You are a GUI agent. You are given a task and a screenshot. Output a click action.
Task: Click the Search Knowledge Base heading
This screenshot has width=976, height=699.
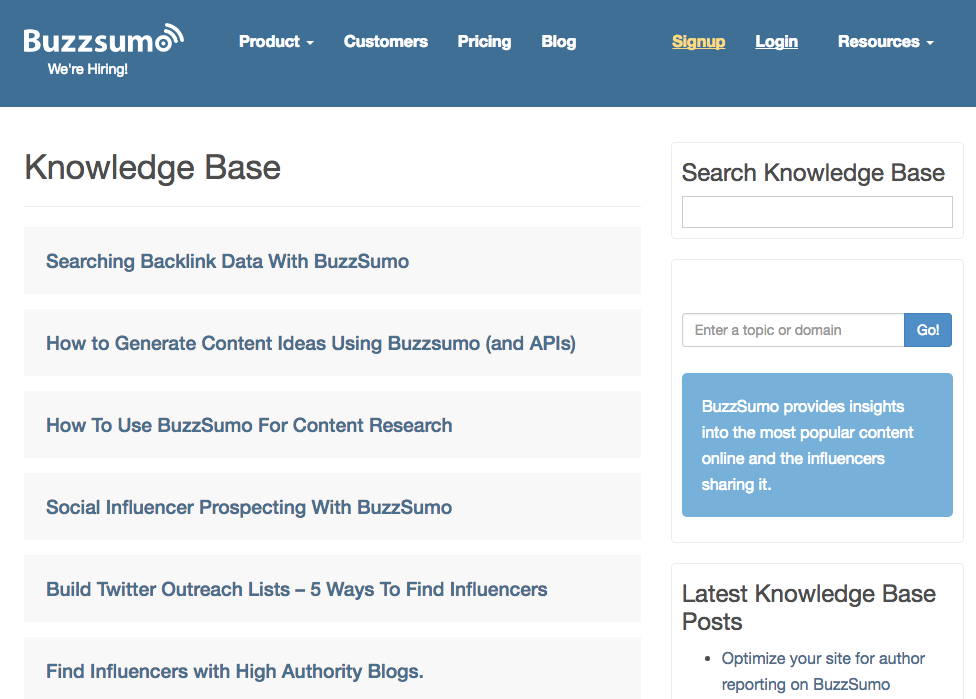[813, 172]
